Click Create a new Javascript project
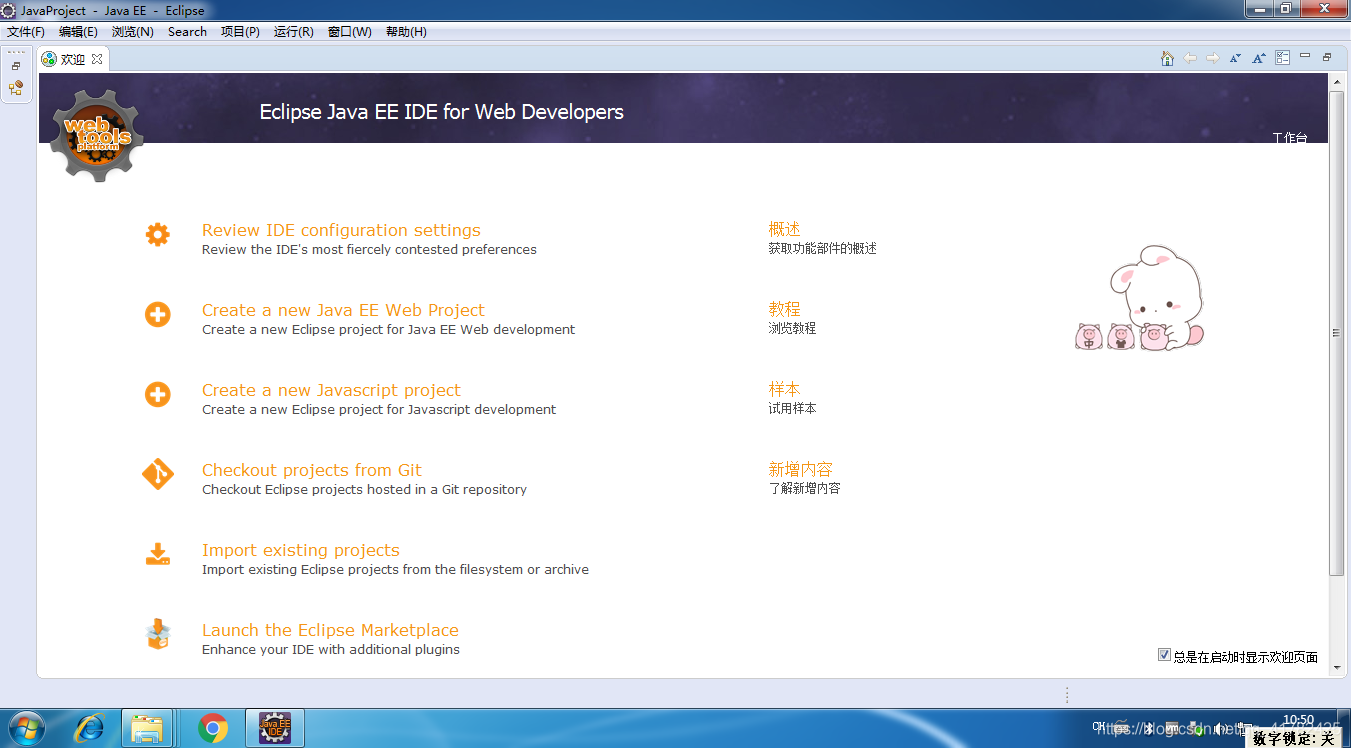Viewport: 1351px width, 748px height. (331, 390)
